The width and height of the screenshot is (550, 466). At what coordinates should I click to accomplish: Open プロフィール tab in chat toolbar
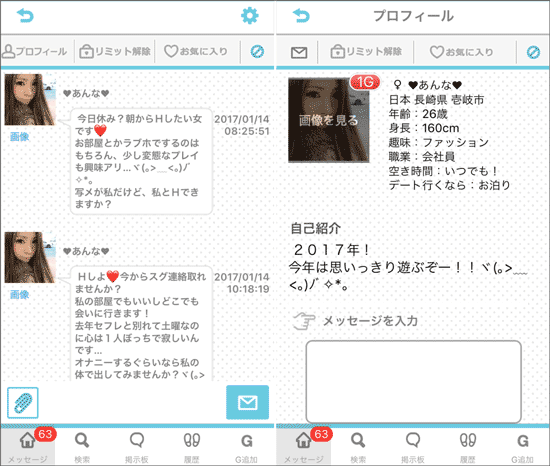click(35, 52)
